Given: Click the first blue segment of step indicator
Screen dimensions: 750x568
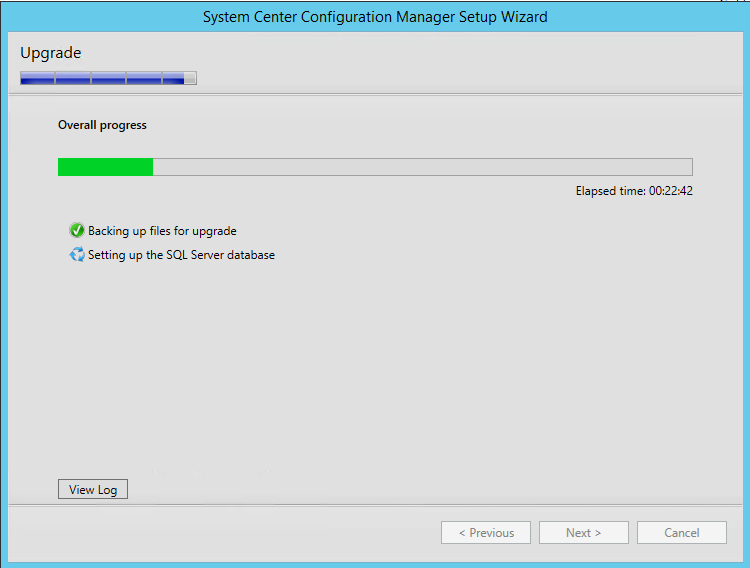Looking at the screenshot, I should [37, 78].
